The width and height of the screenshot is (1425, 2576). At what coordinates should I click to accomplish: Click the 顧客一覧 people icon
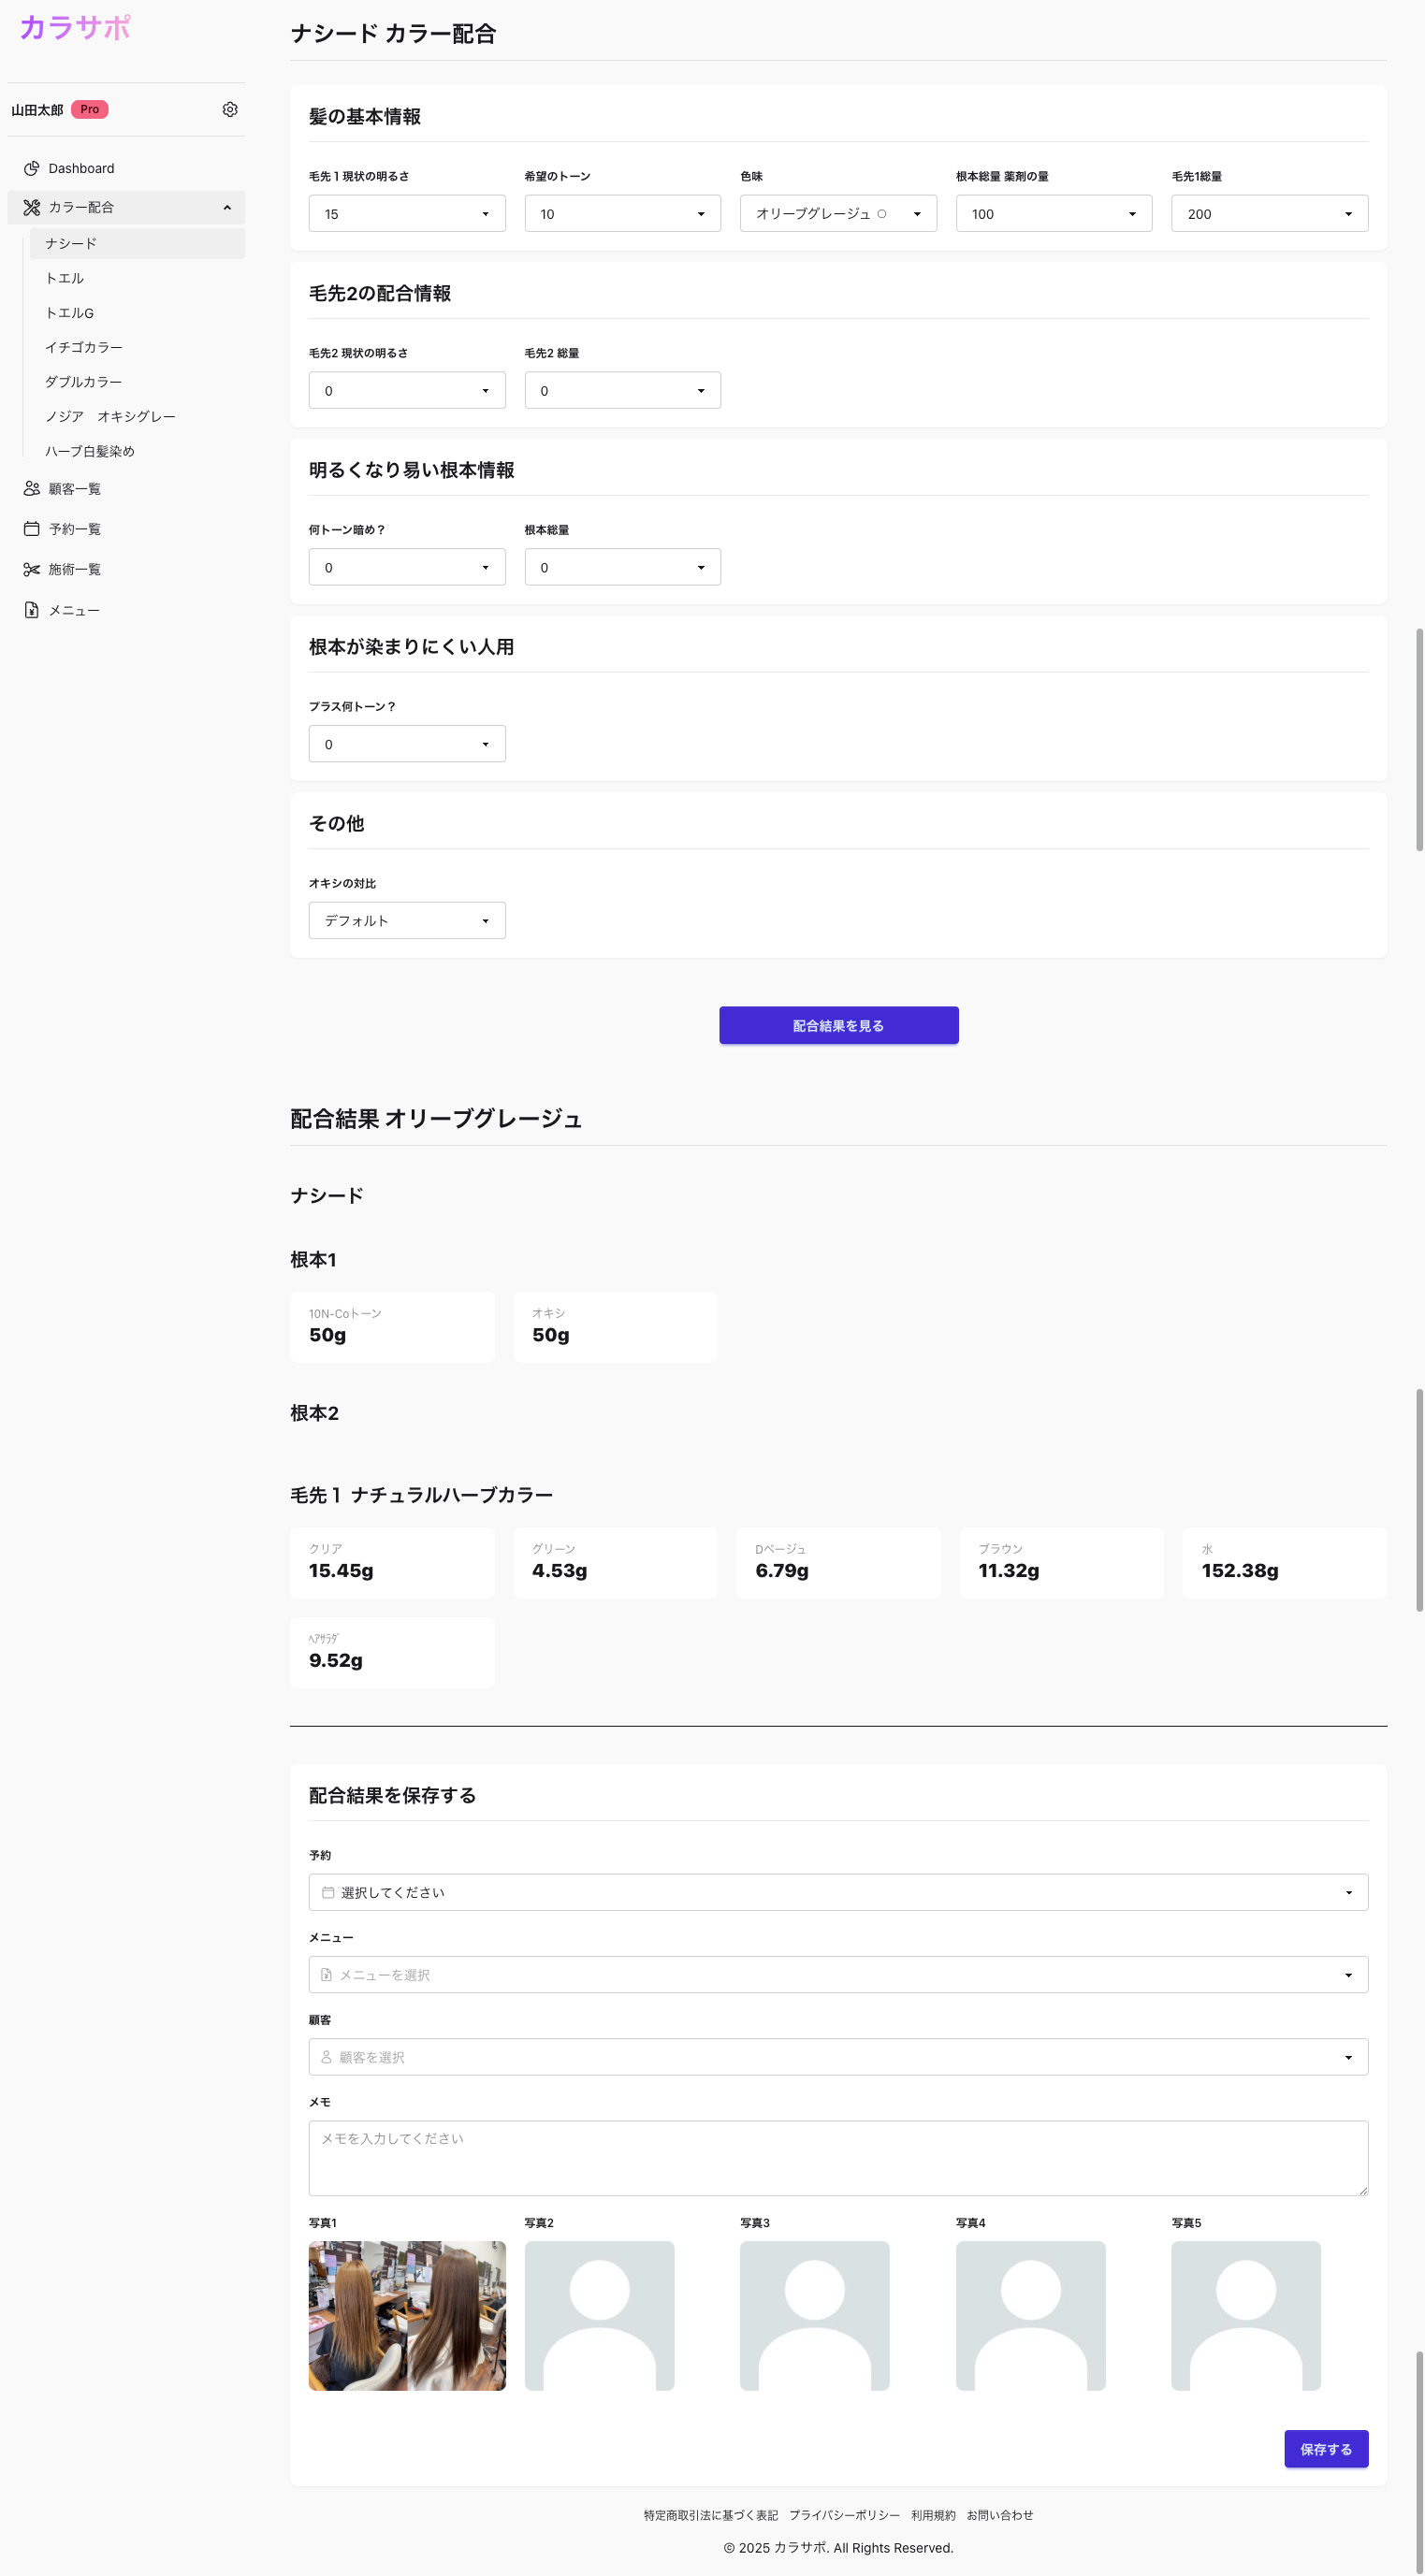pyautogui.click(x=32, y=489)
